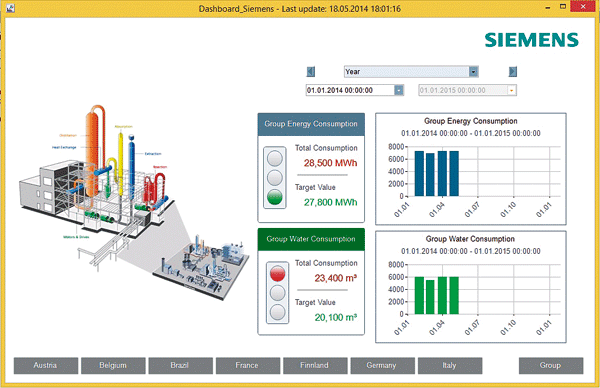This screenshot has height=388, width=600.
Task: Open the end date 01.01.2015 dropdown arrow
Action: [x=512, y=90]
